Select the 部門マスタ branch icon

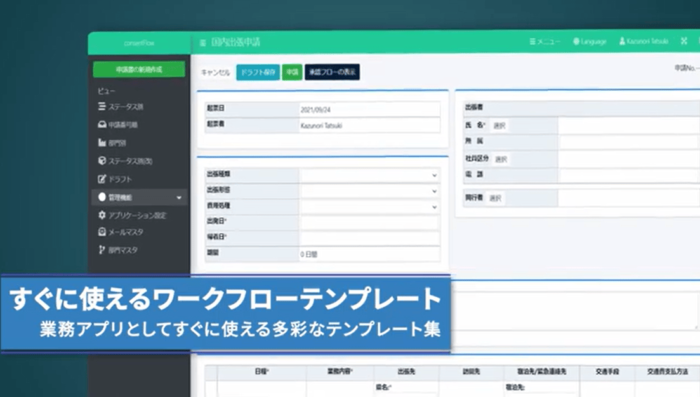(x=102, y=250)
